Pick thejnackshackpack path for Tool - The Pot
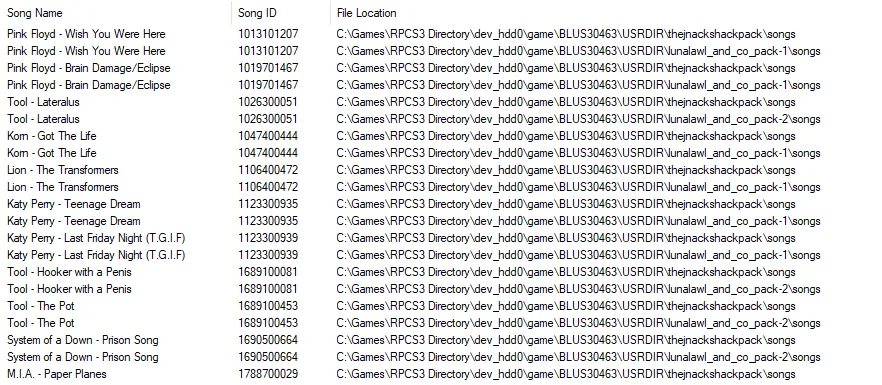Viewport: 882px width, 385px height. point(566,306)
